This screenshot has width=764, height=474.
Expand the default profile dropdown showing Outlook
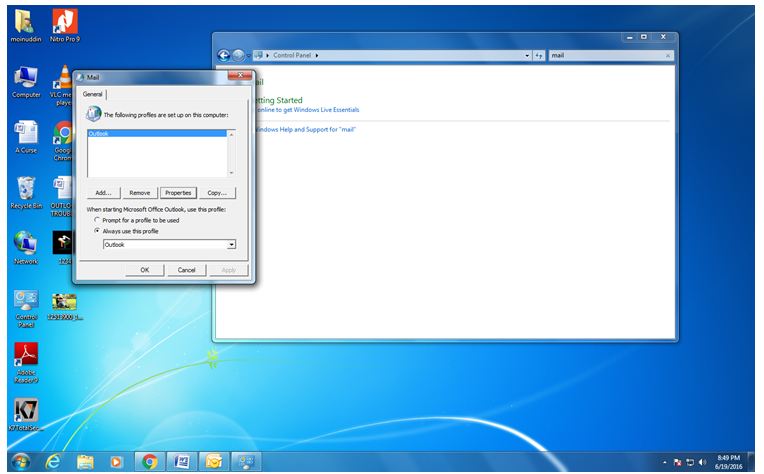tap(232, 245)
